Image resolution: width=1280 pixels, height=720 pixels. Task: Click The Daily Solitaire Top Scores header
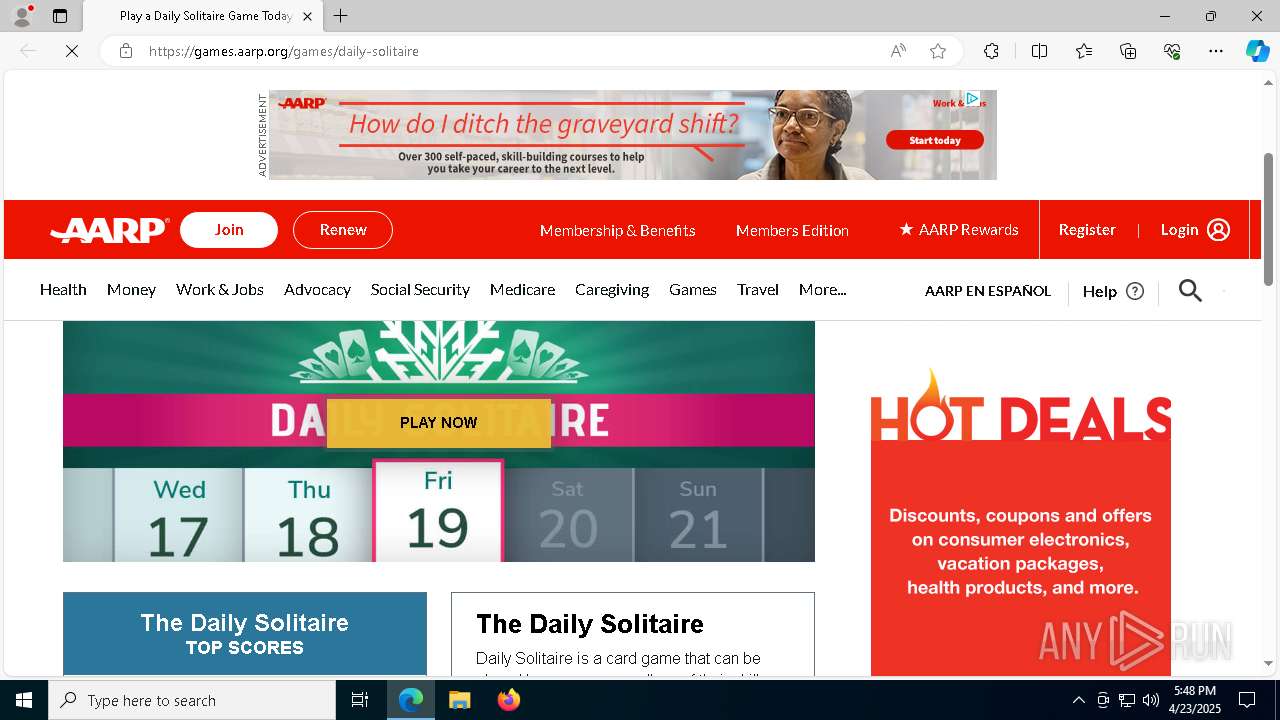[x=245, y=634]
